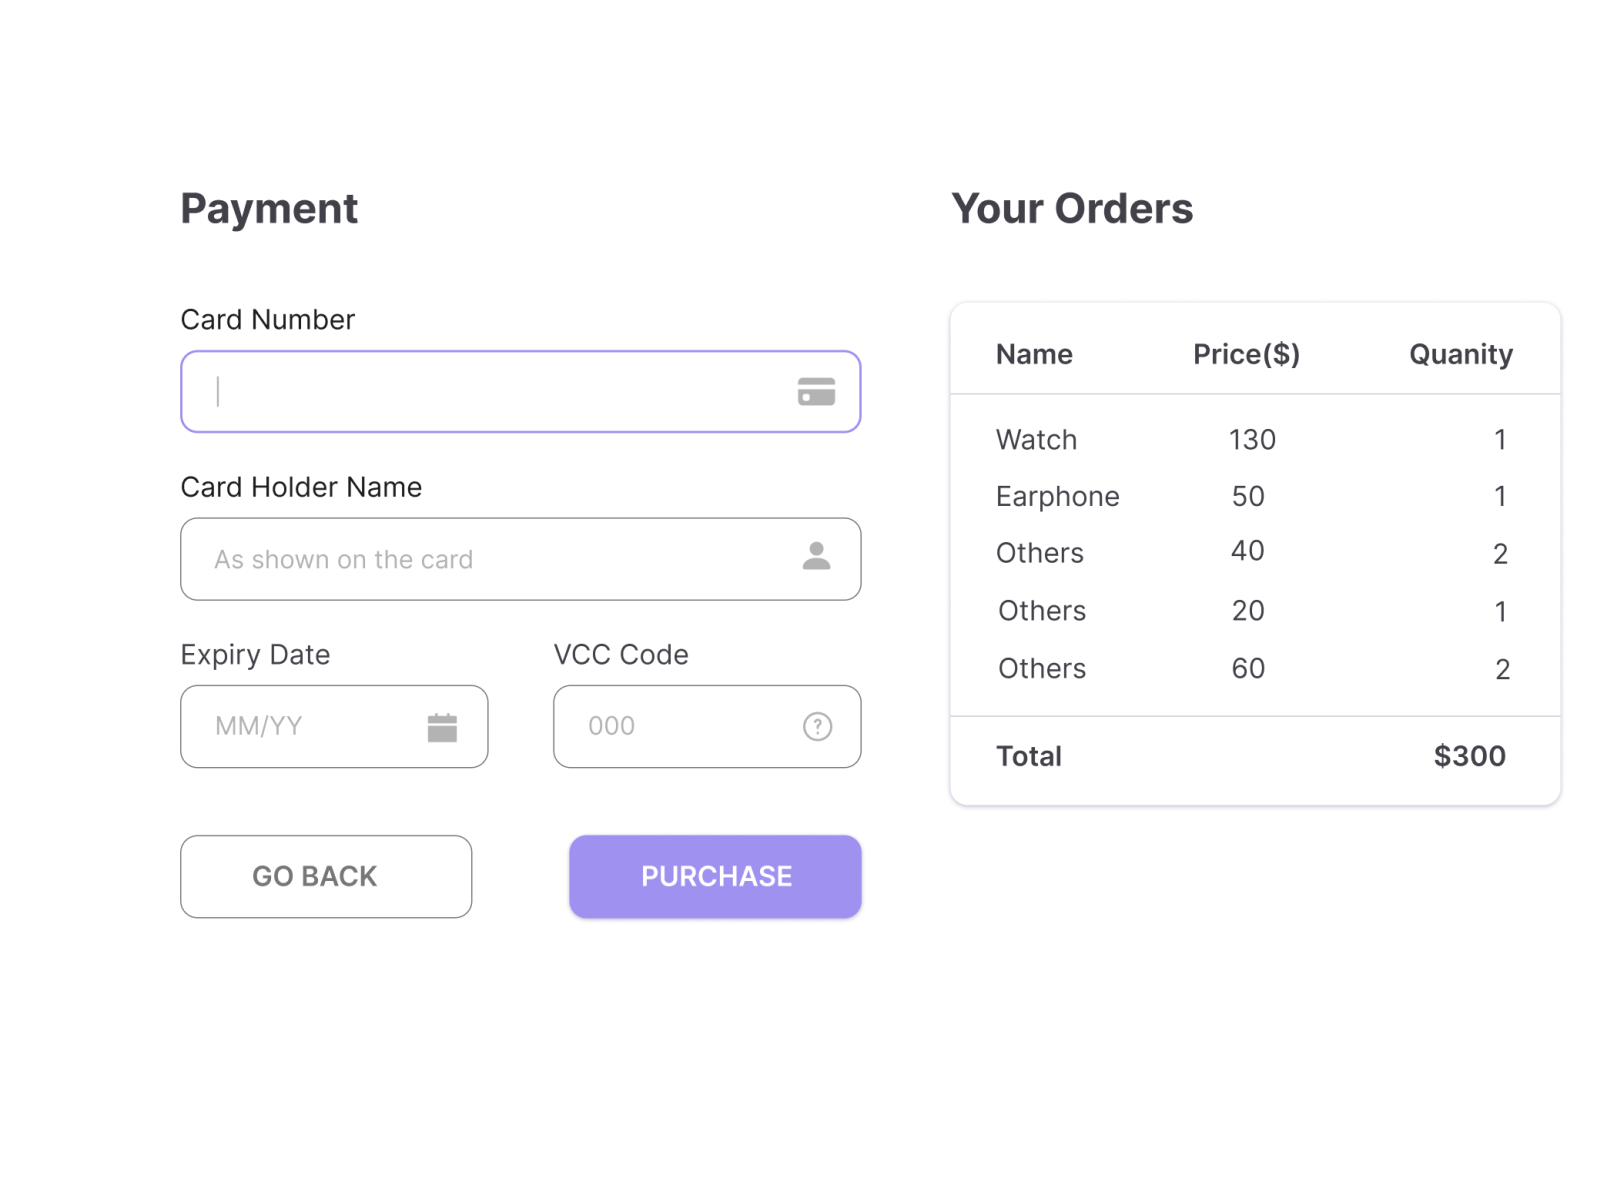This screenshot has height=1189, width=1600.
Task: Click the Others row priced 60
Action: pos(1255,669)
